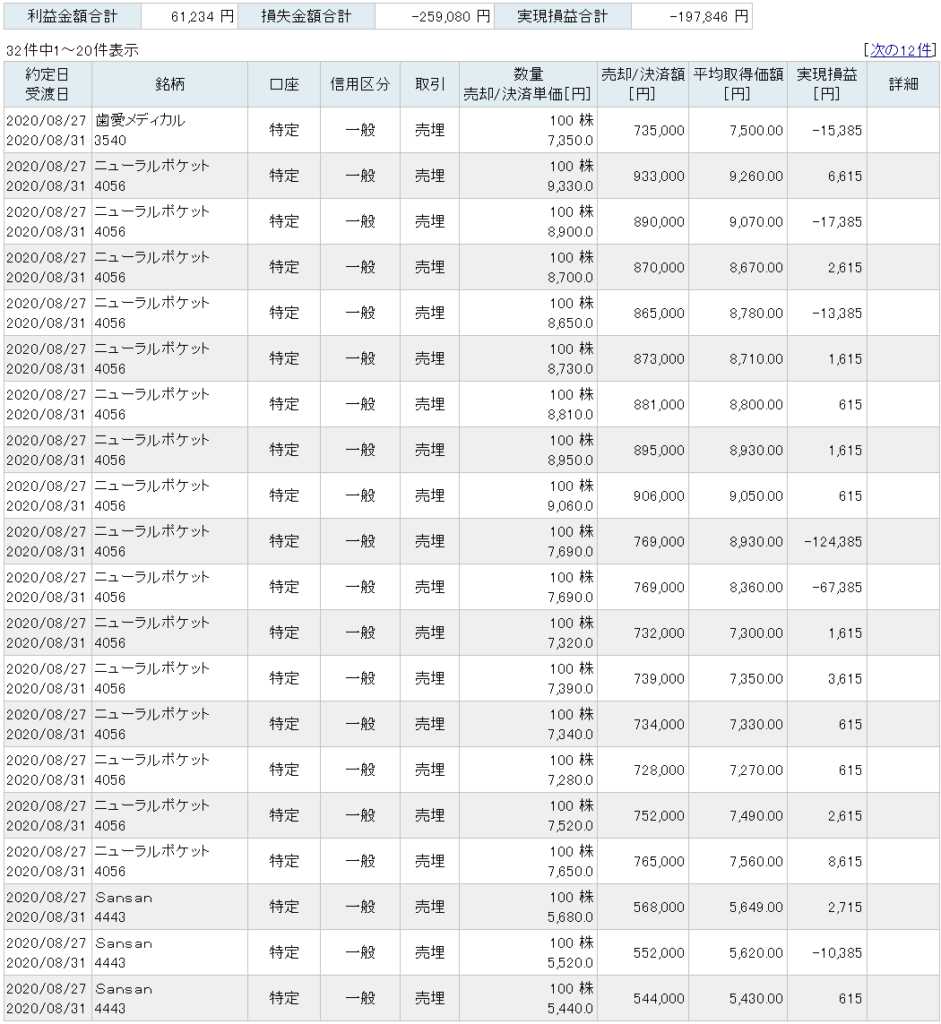Image resolution: width=941 pixels, height=1024 pixels.
Task: Click the 約定日 受渡日 column header
Action: coord(47,85)
